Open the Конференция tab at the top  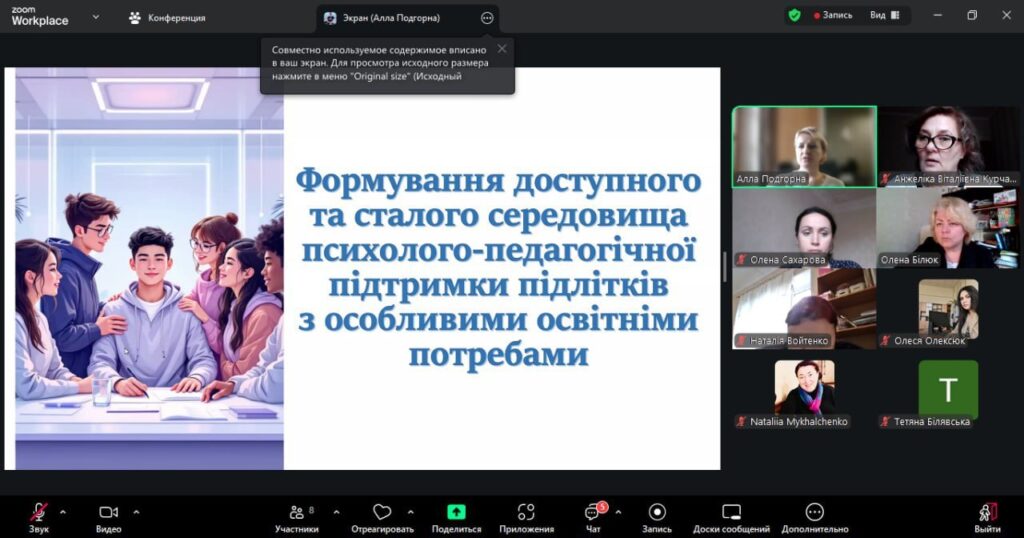(x=167, y=18)
